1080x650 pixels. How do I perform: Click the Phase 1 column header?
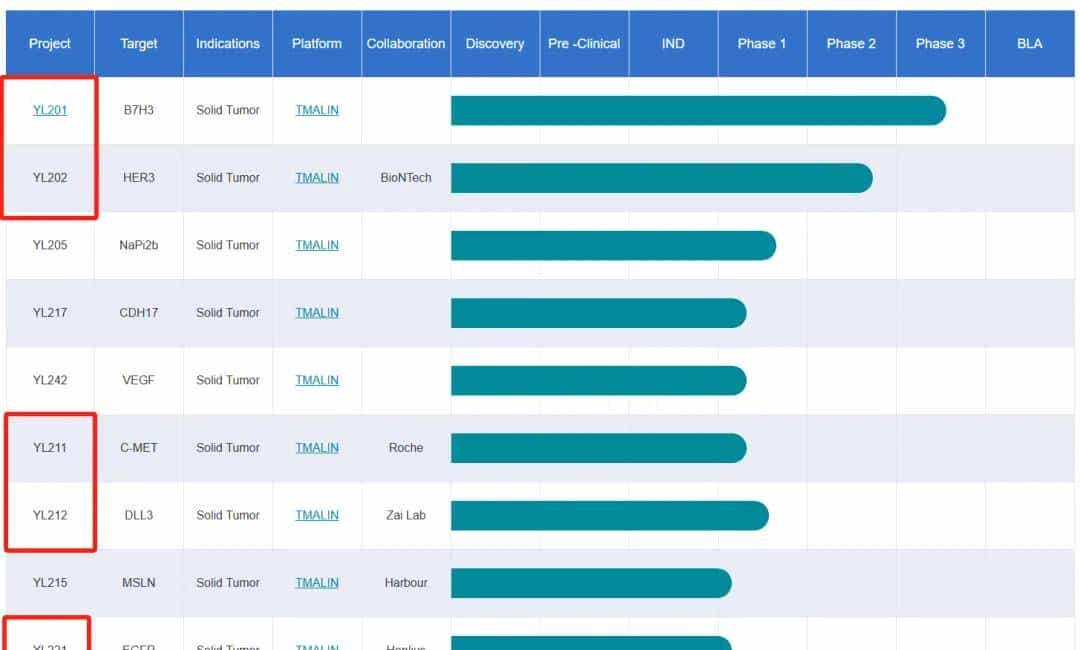(762, 43)
